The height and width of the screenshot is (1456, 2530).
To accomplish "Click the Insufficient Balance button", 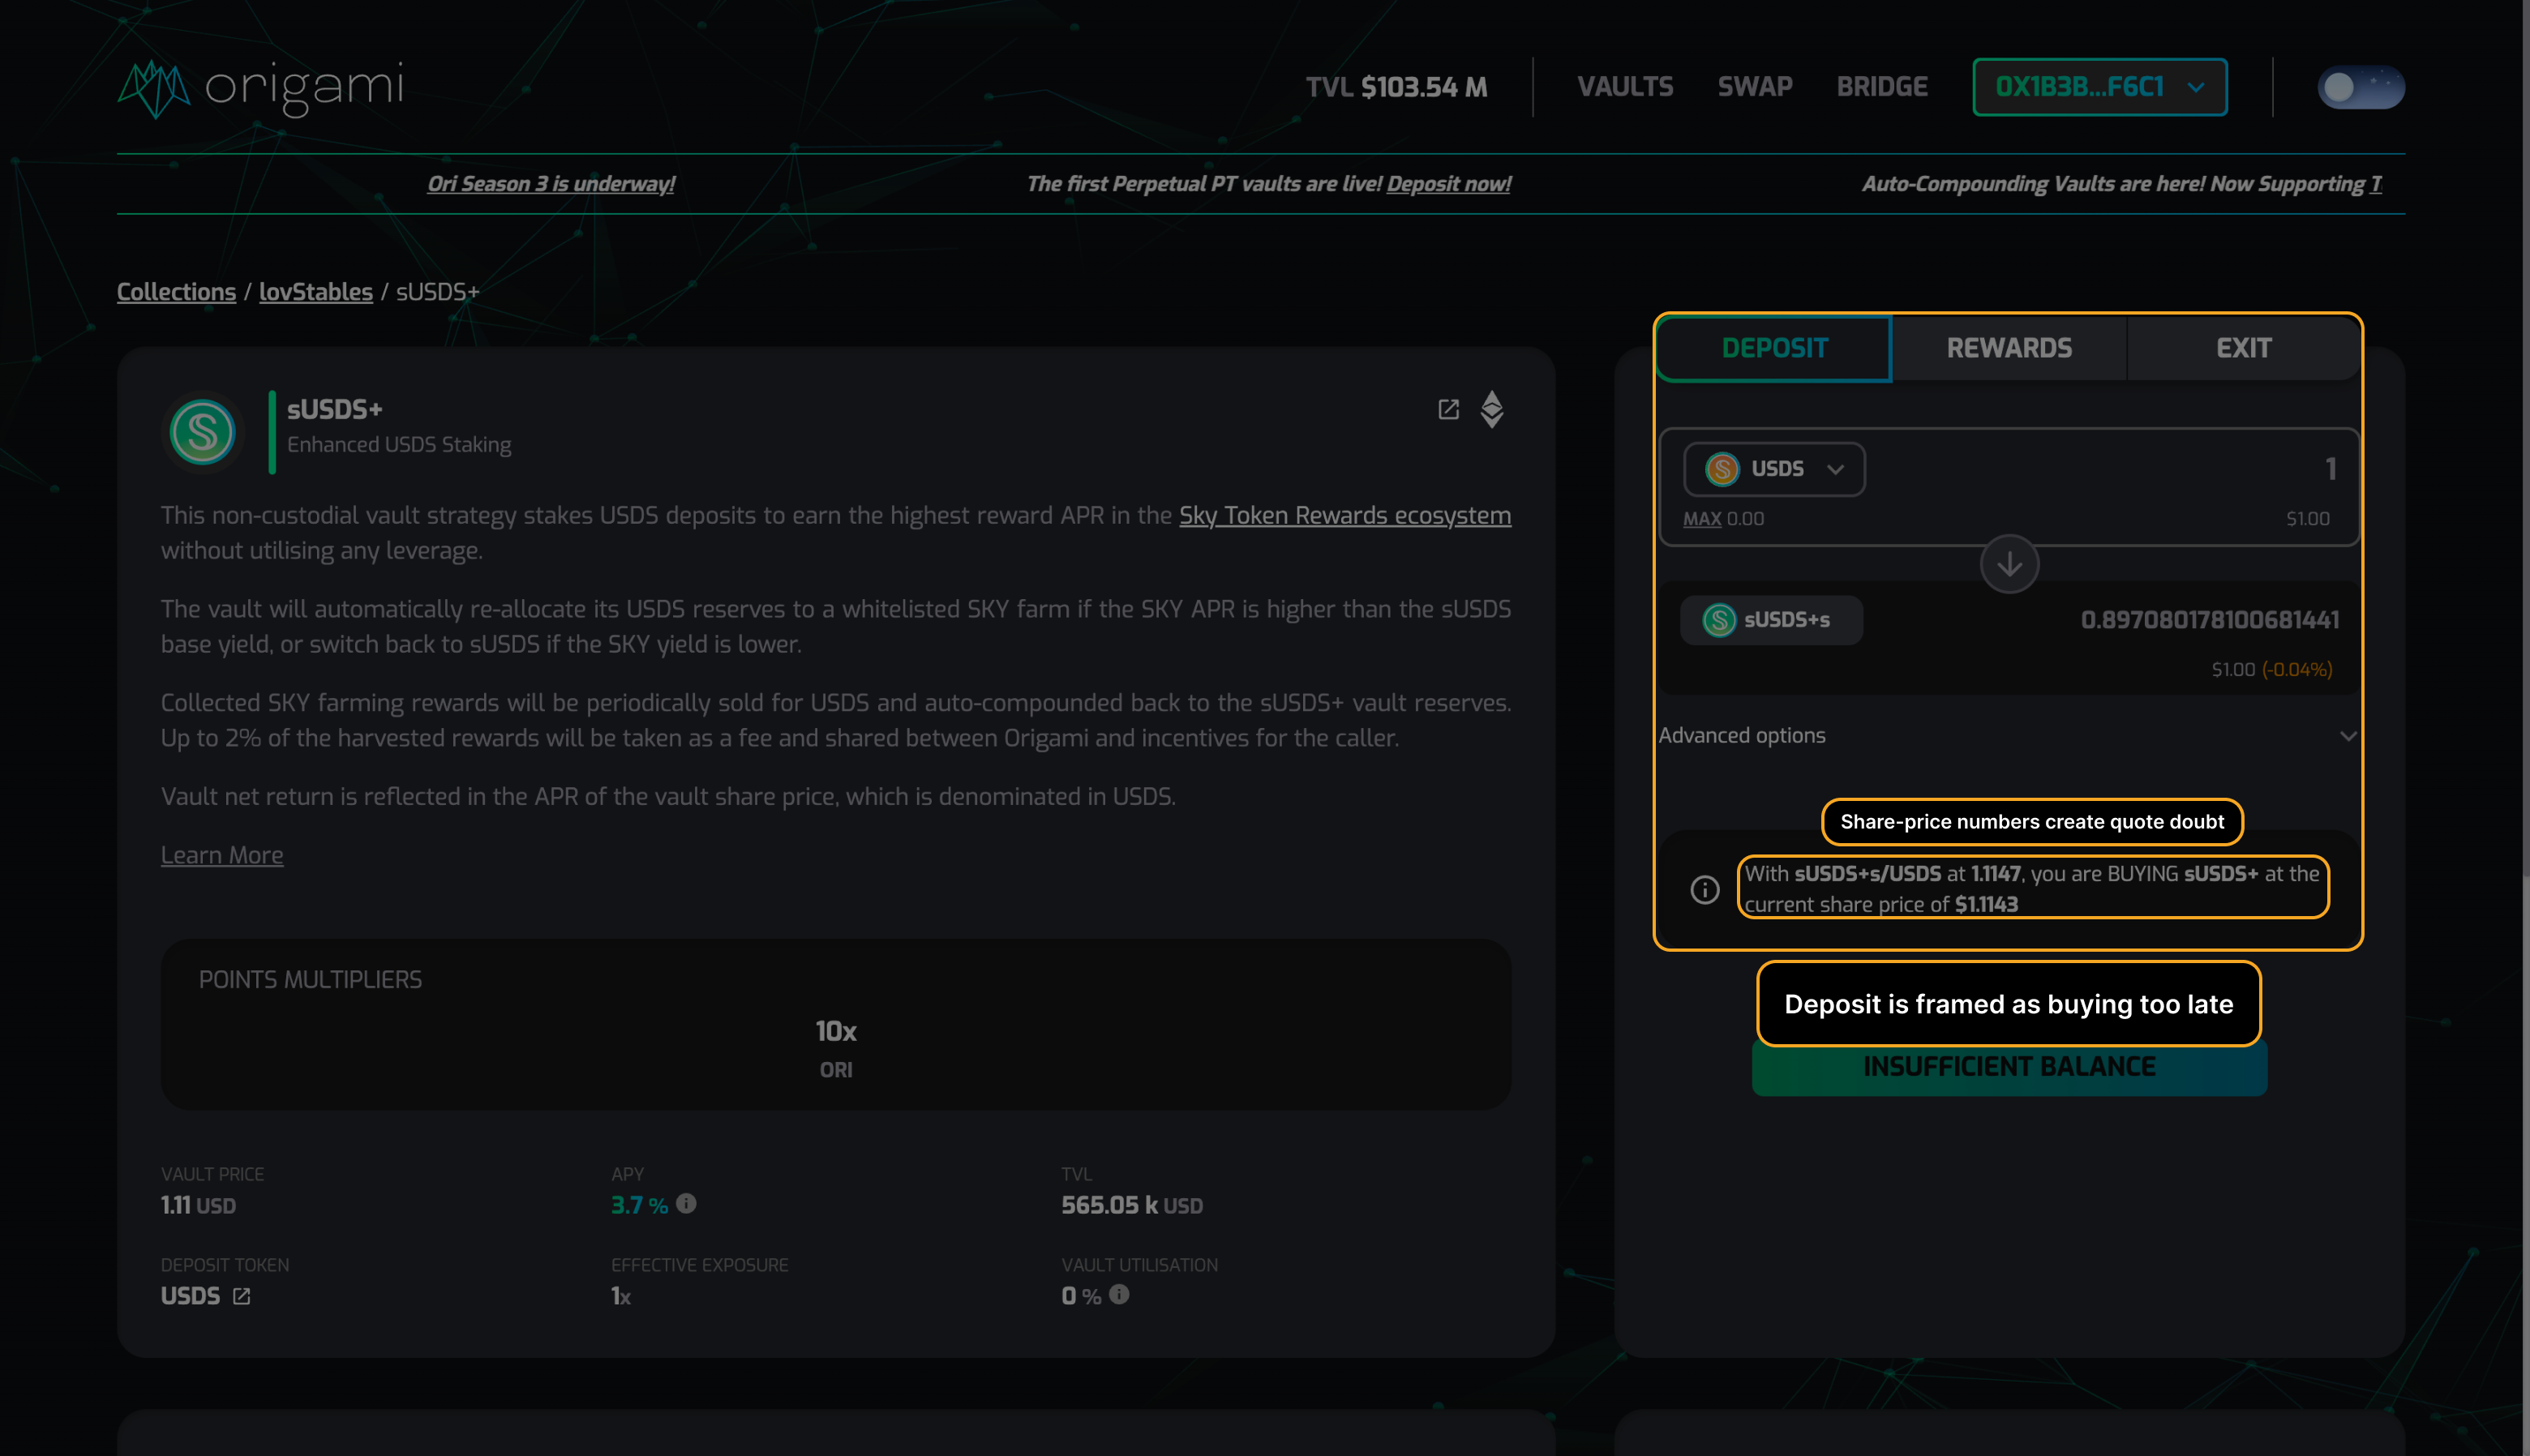I will coord(2009,1067).
